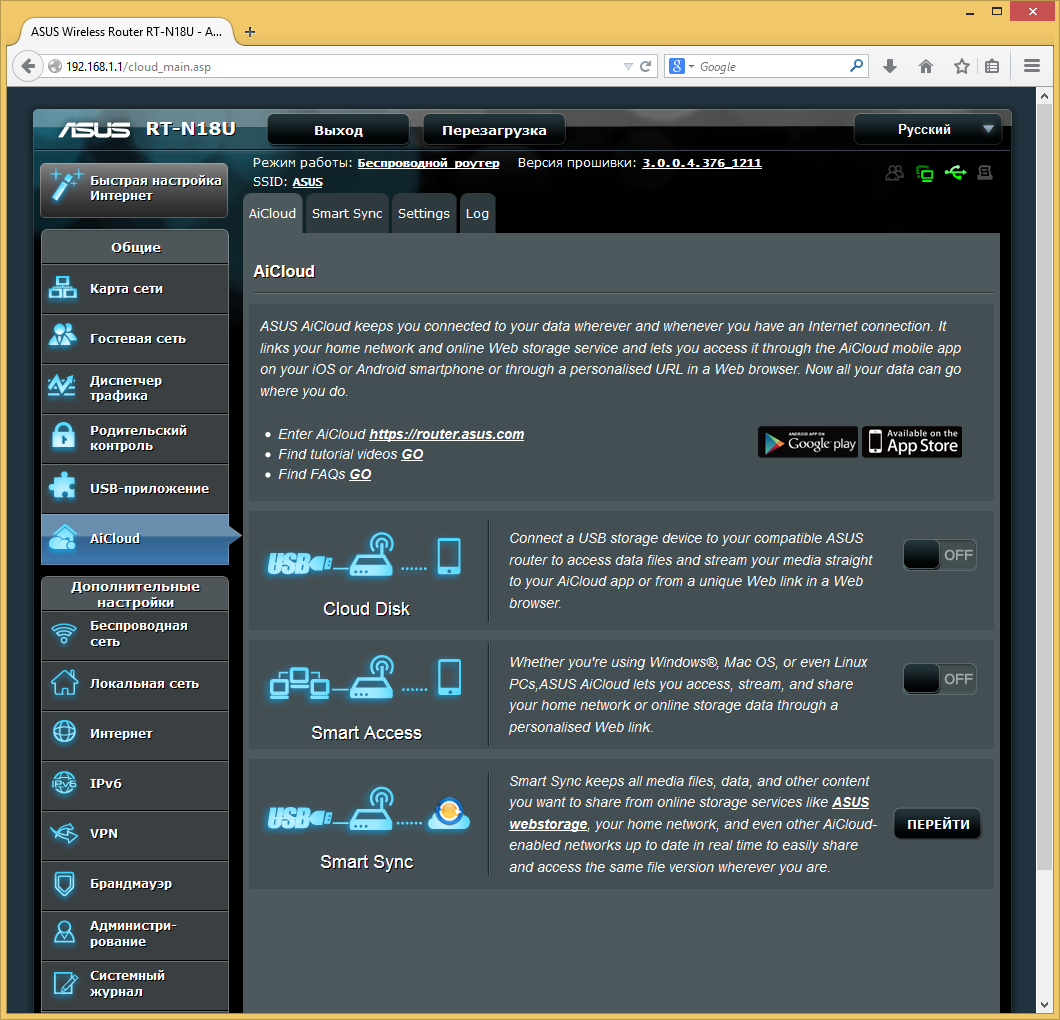Open Диспетчер трафика traffic manager
The image size is (1060, 1020).
tap(135, 389)
